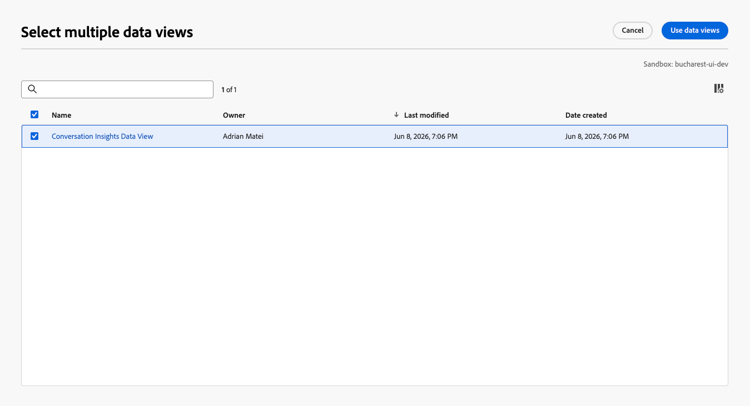Image resolution: width=750 pixels, height=406 pixels.
Task: Sort by the Name column header
Action: (x=61, y=115)
